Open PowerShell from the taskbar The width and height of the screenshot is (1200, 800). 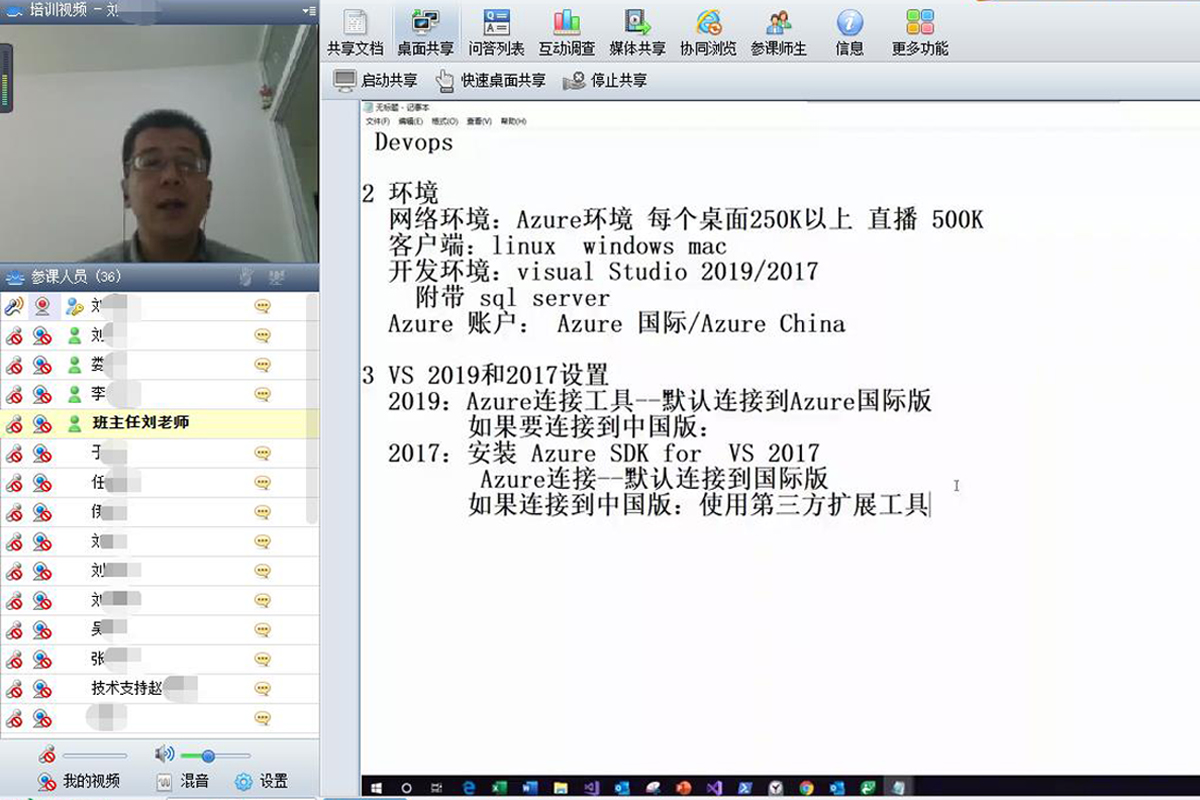coord(745,788)
